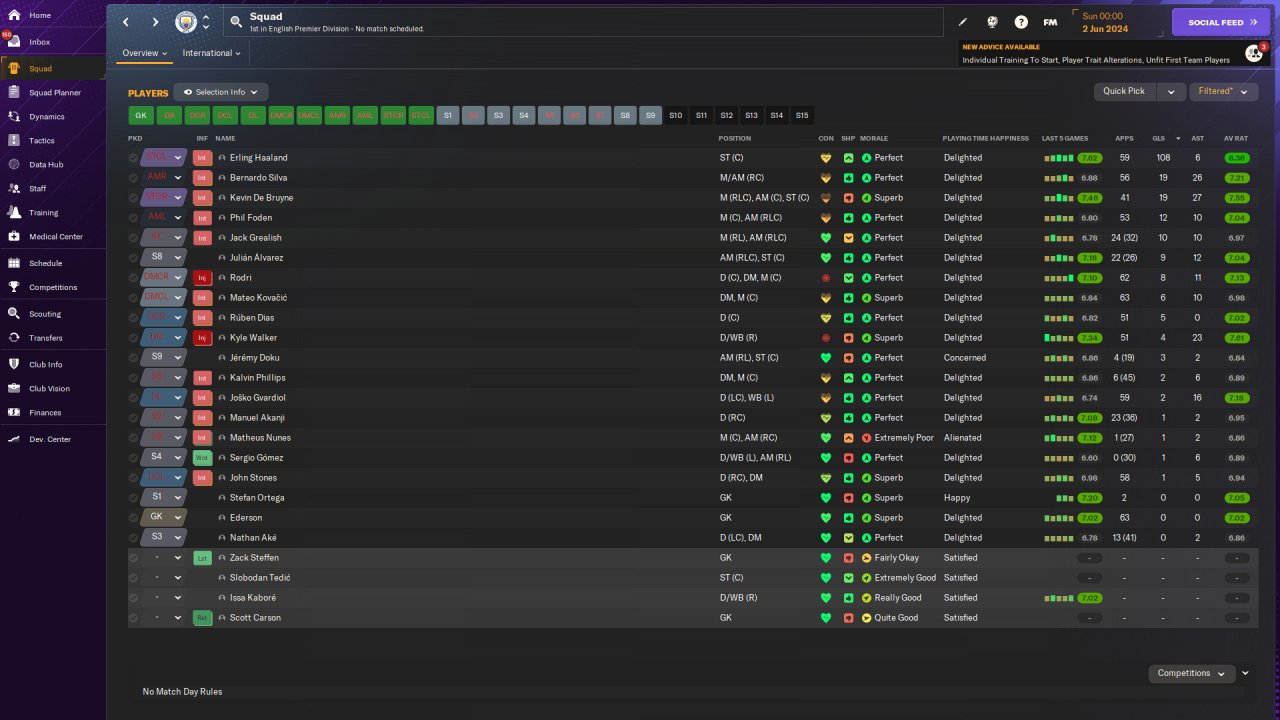Screen dimensions: 1280x720
Task: Open position dropdown for Julián Álvarez
Action: click(178, 258)
